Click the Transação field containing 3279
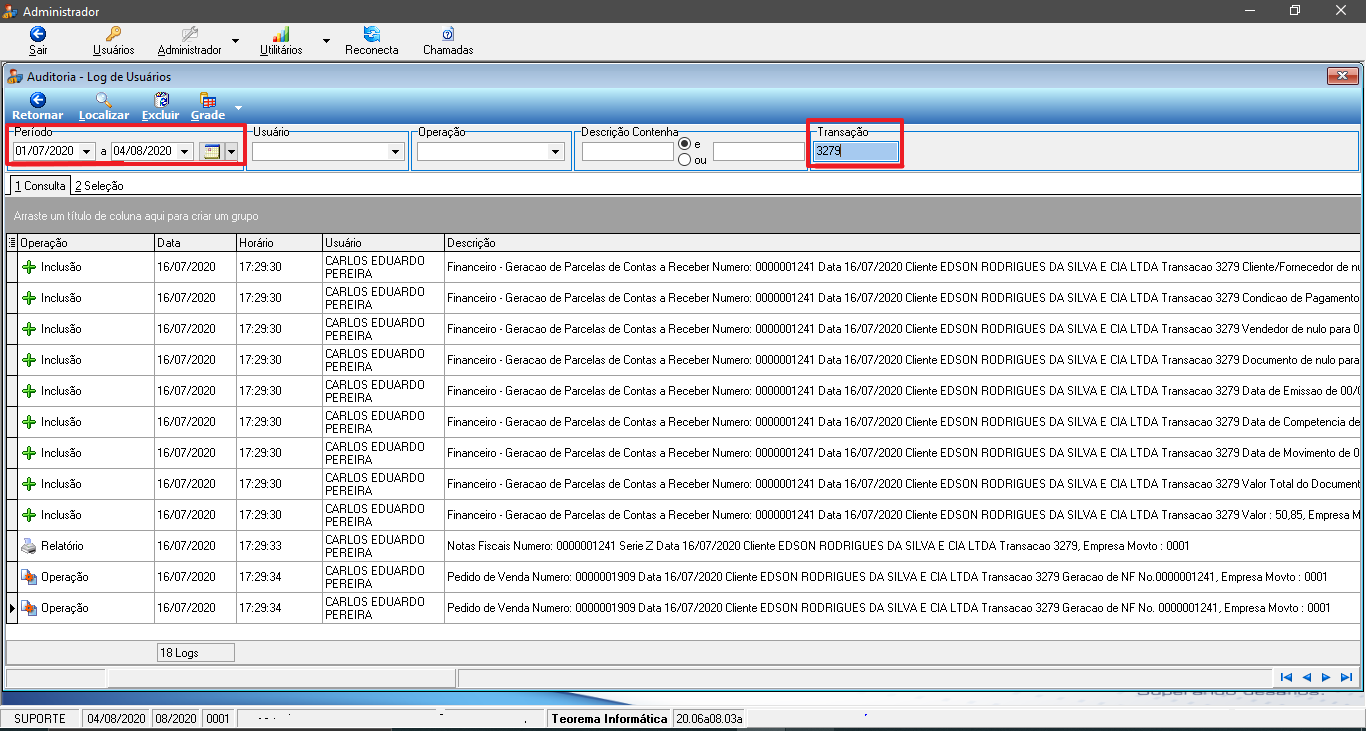Image resolution: width=1366 pixels, height=731 pixels. coord(856,152)
